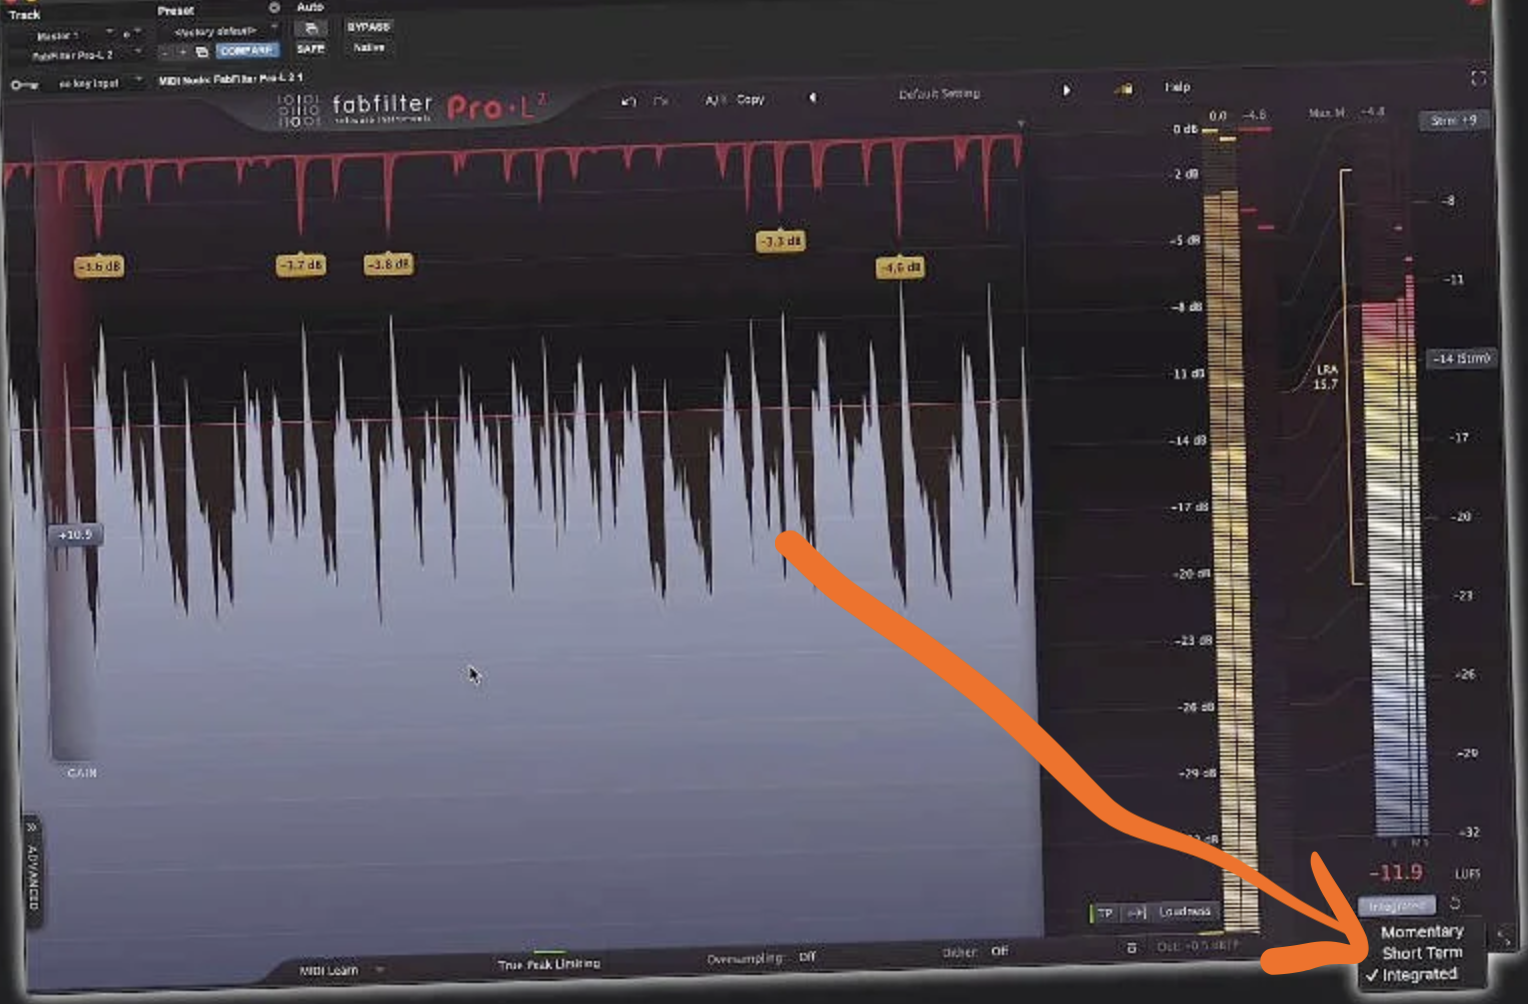Open the preset circle menu icon
Screen dimensions: 1528x1004
pos(273,8)
